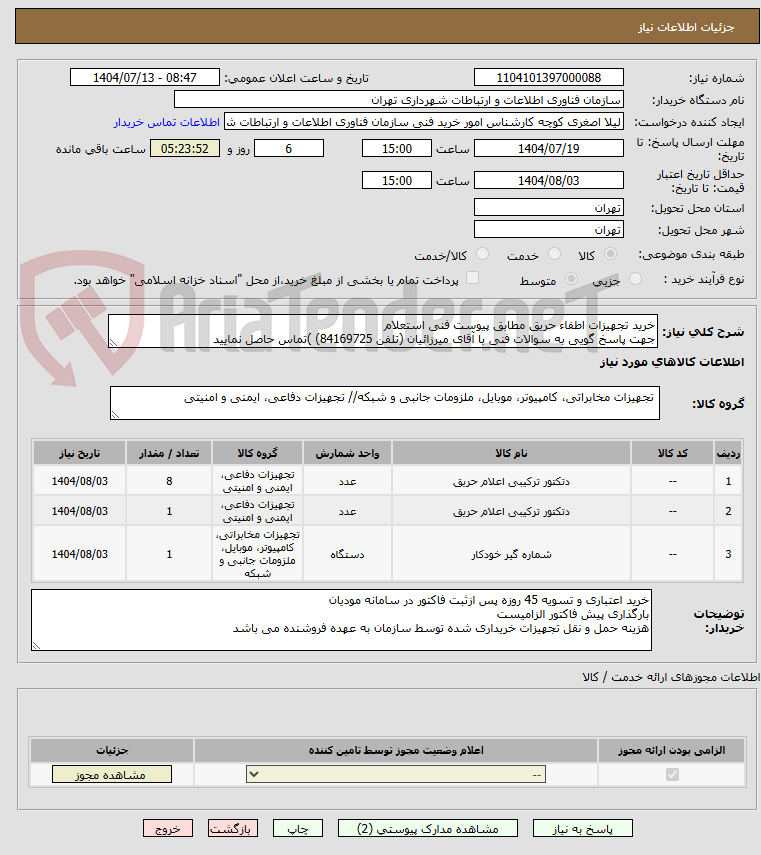Click the delivery province field 'تهران'
Image resolution: width=761 pixels, height=855 pixels.
coord(549,207)
